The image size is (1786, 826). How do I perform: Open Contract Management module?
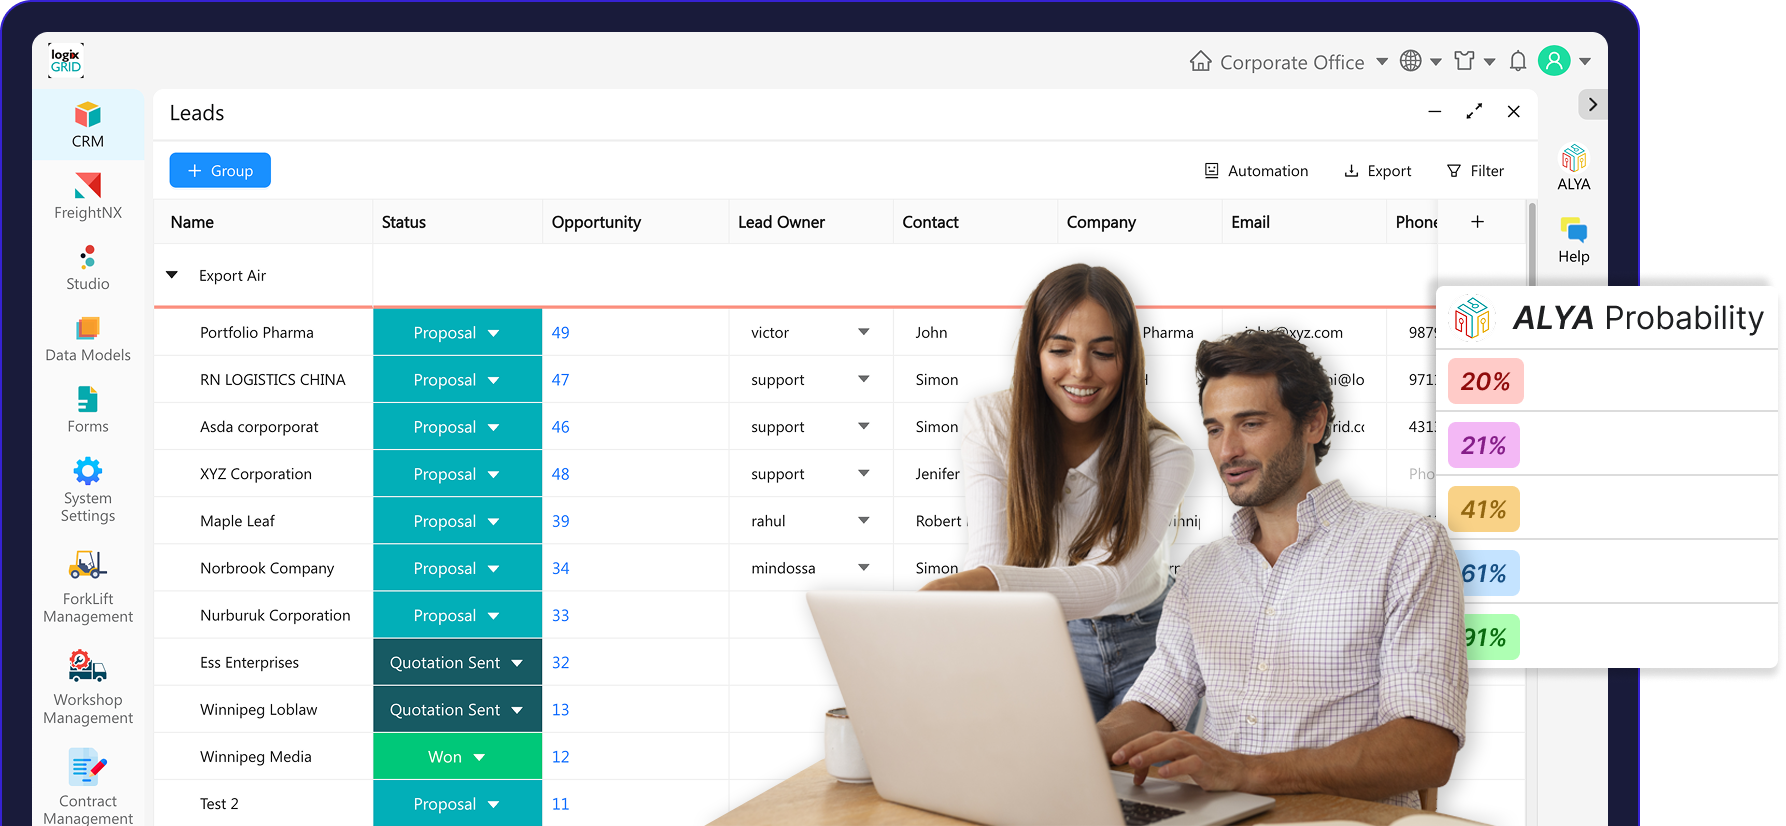(88, 787)
